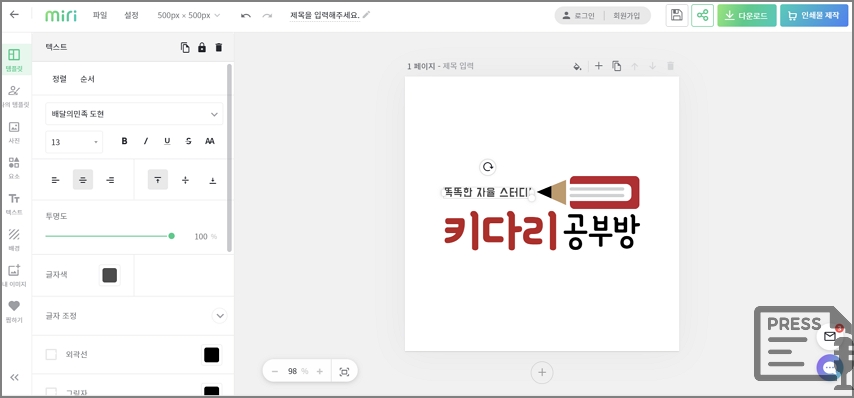Open the font size 13 dropdown
The width and height of the screenshot is (854, 398).
coord(74,142)
